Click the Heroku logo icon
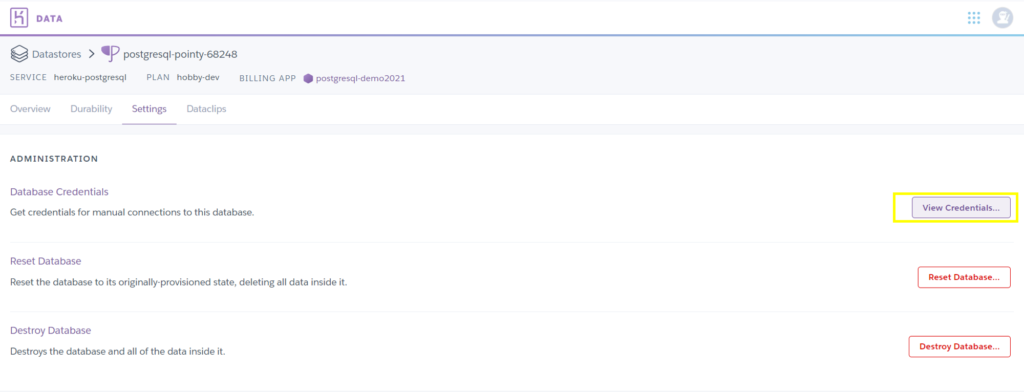1024x392 pixels. tap(19, 18)
